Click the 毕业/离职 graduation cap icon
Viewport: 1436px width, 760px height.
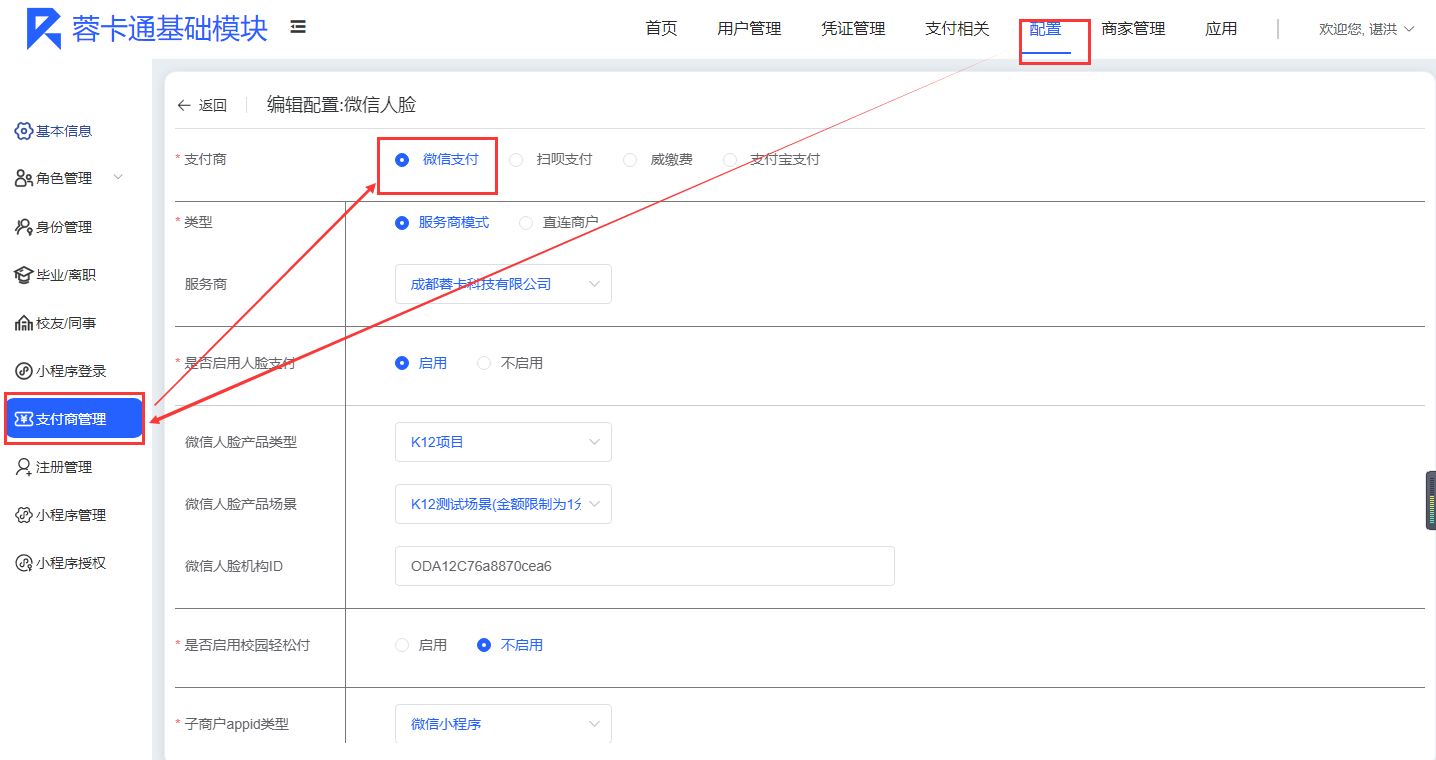coord(24,275)
